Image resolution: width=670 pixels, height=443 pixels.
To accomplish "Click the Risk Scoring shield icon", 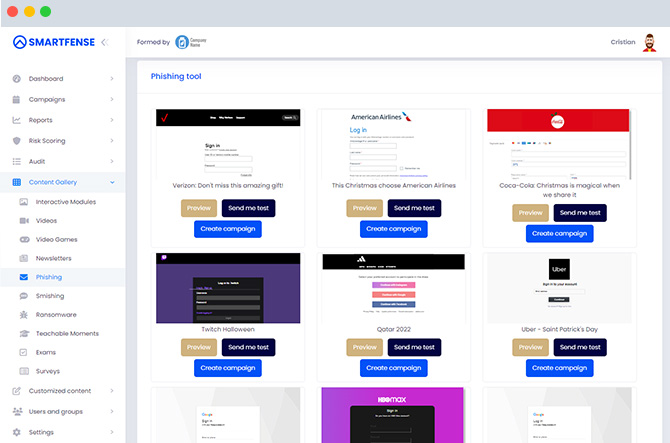I will [x=17, y=141].
